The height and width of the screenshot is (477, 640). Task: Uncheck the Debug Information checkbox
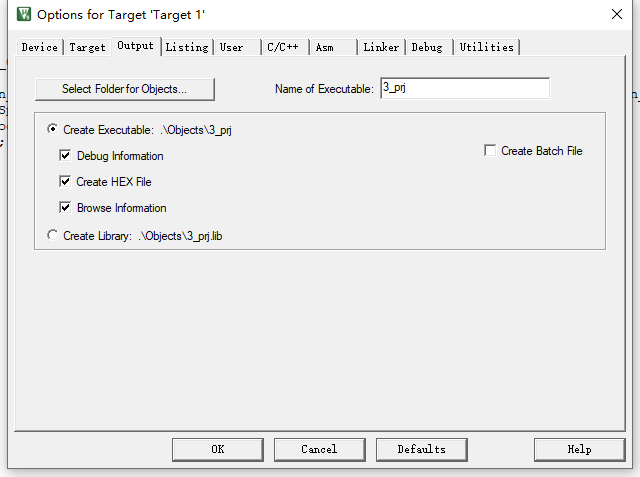65,155
